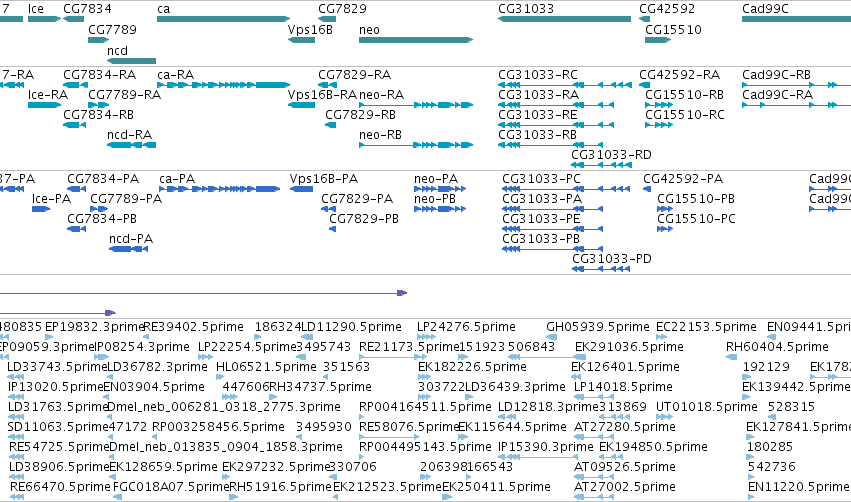The image size is (851, 502).
Task: Click the CG15510 gene bar
Action: [658, 40]
